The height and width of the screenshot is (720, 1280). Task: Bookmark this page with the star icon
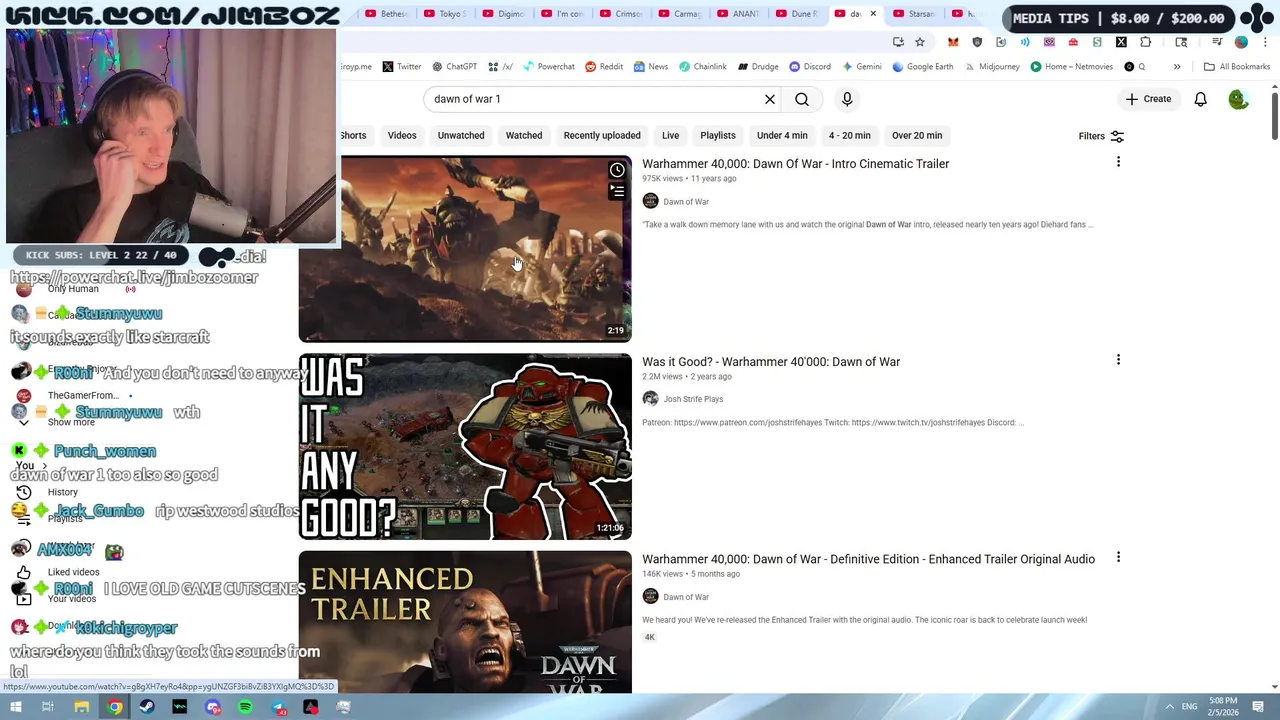click(920, 42)
